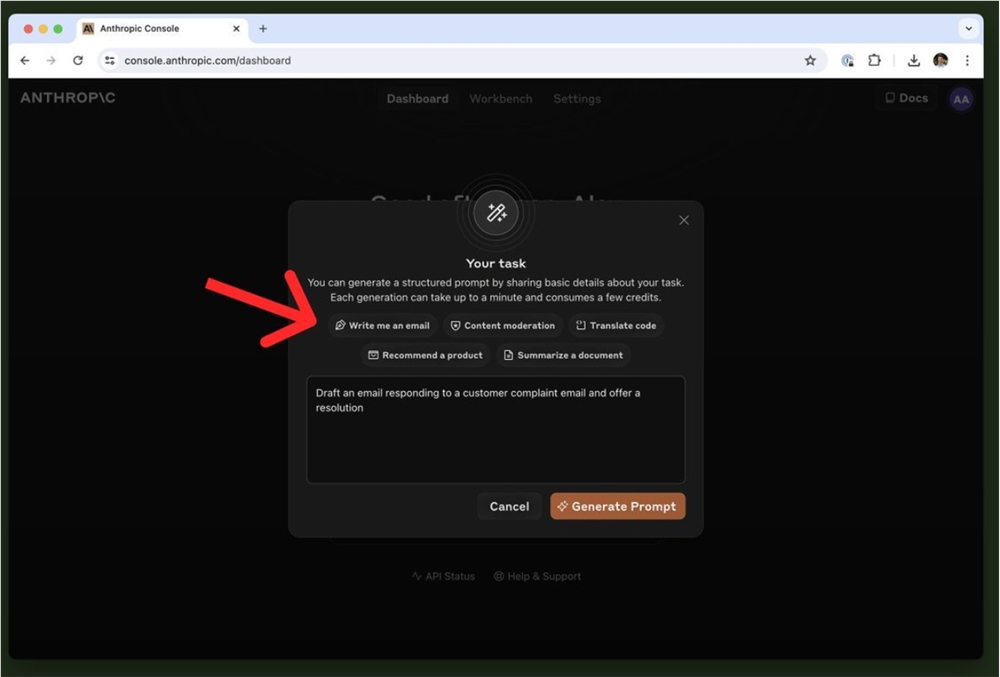Click the ANTHROP\C logo

coord(66,98)
